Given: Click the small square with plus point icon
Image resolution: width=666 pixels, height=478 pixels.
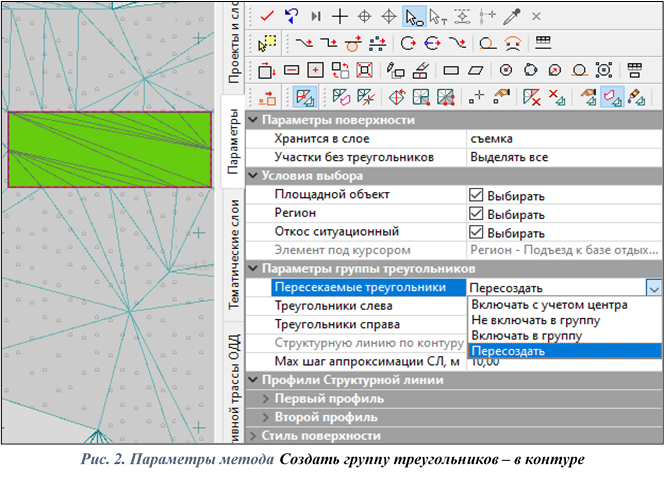Looking at the screenshot, I should (x=476, y=97).
